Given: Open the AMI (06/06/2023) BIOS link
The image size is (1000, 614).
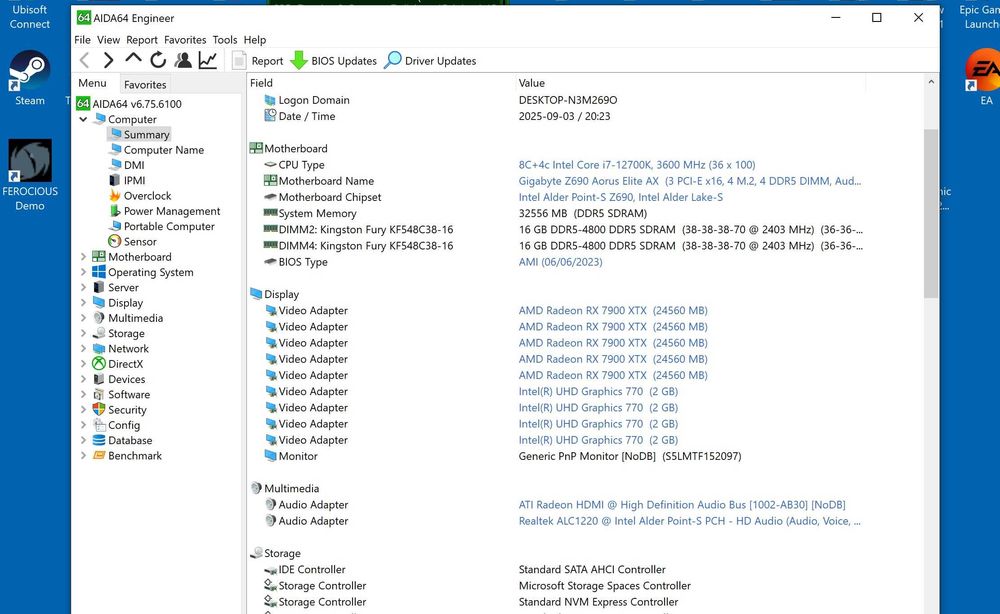Looking at the screenshot, I should click(560, 262).
